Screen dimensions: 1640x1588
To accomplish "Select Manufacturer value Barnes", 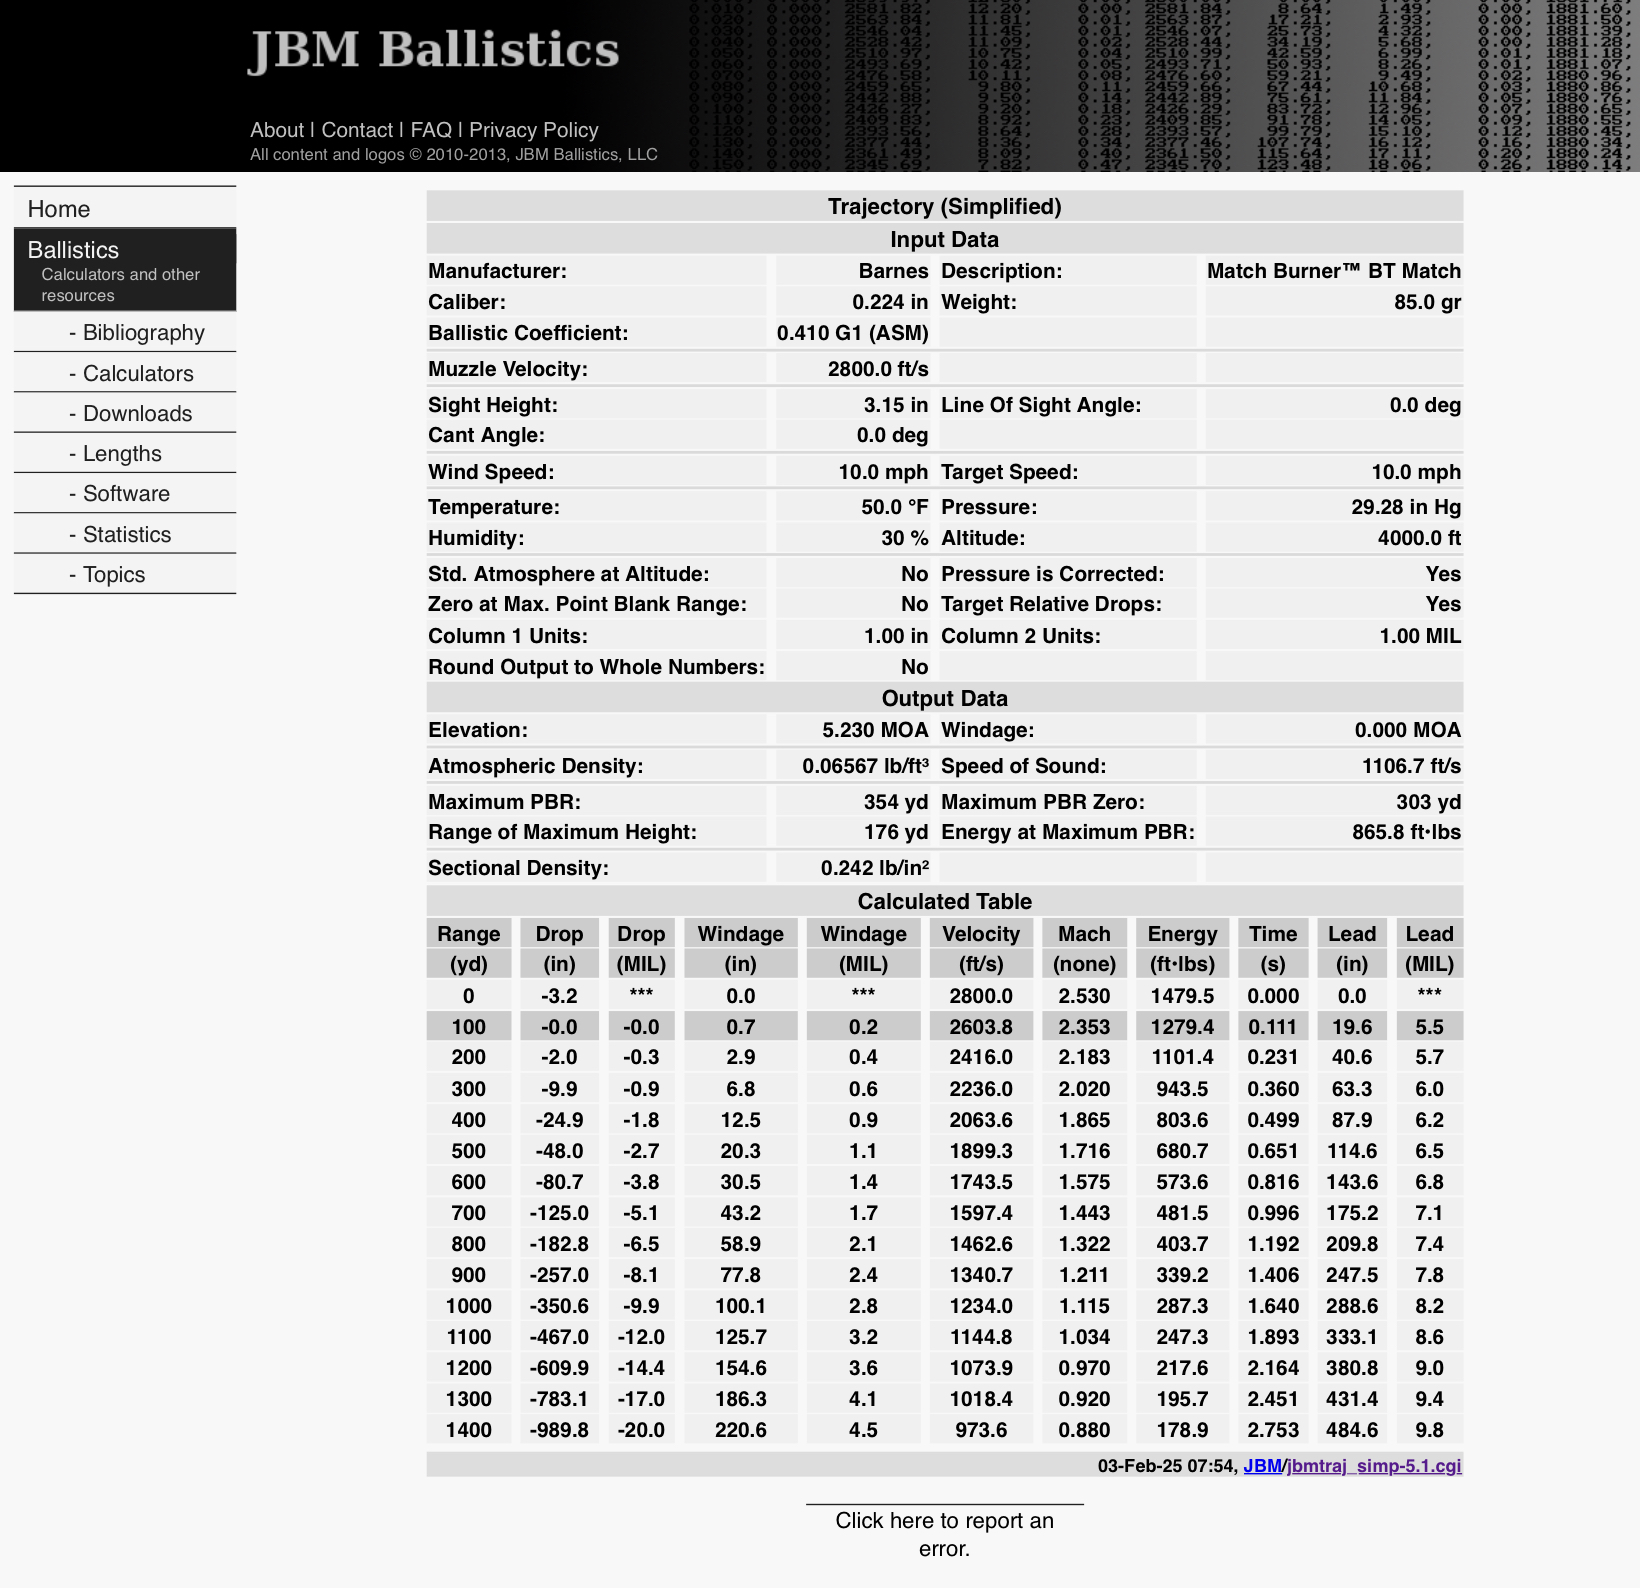I will tap(893, 271).
